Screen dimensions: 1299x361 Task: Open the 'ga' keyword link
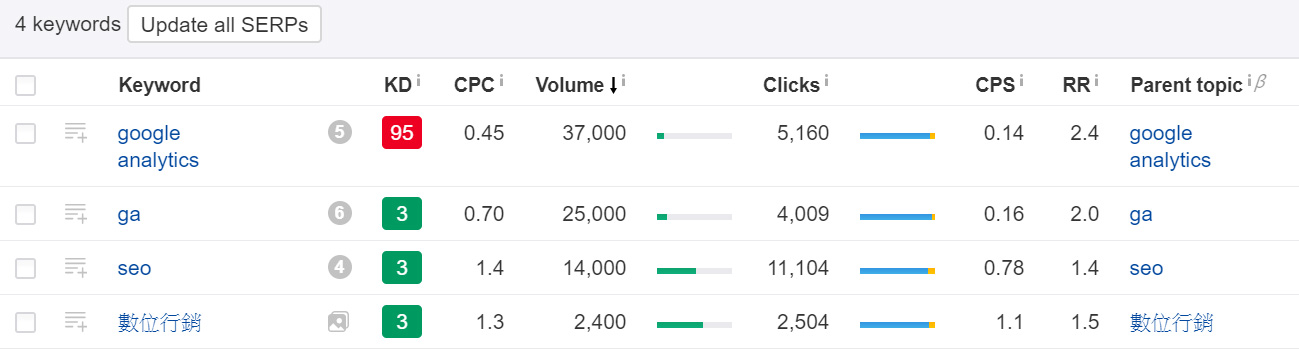(x=129, y=214)
